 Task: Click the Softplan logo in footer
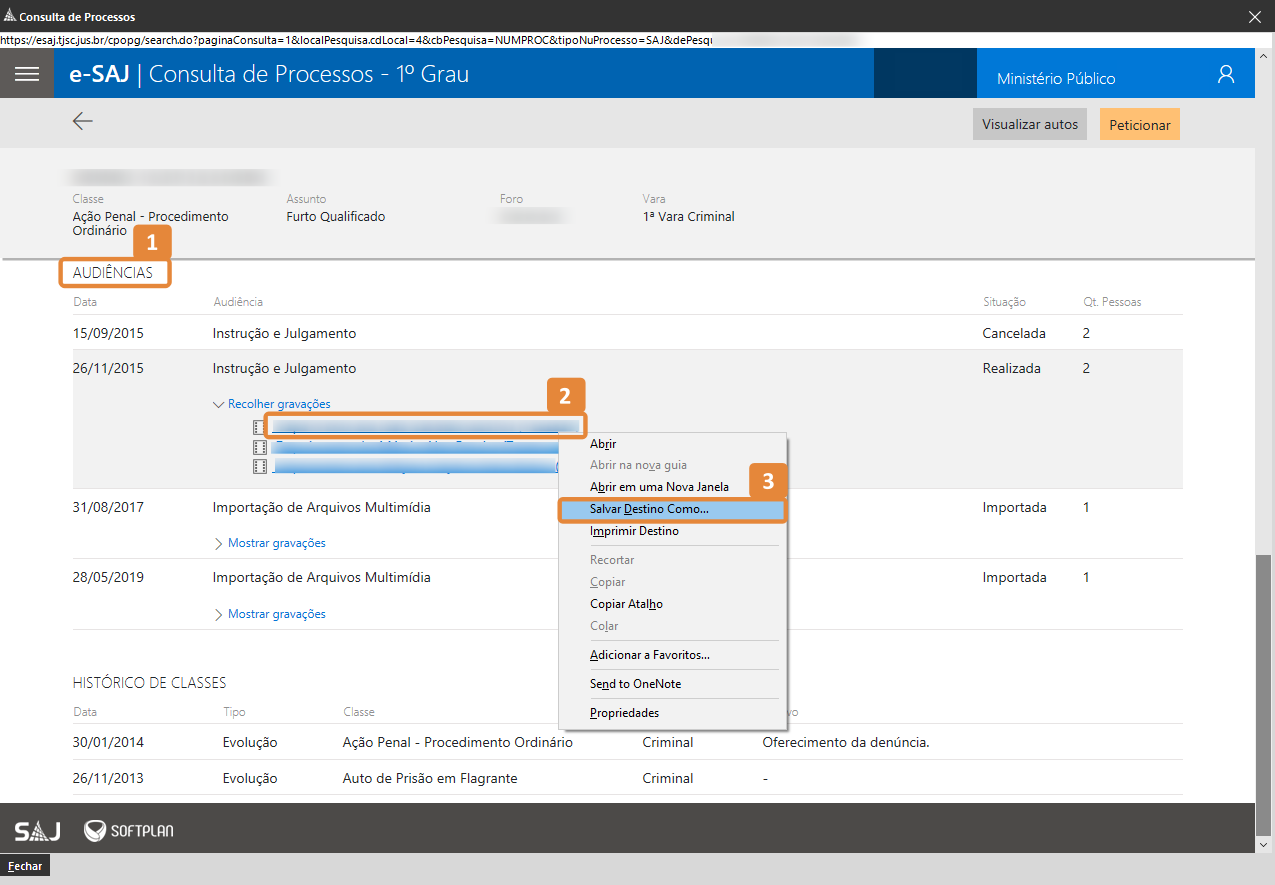pos(129,831)
